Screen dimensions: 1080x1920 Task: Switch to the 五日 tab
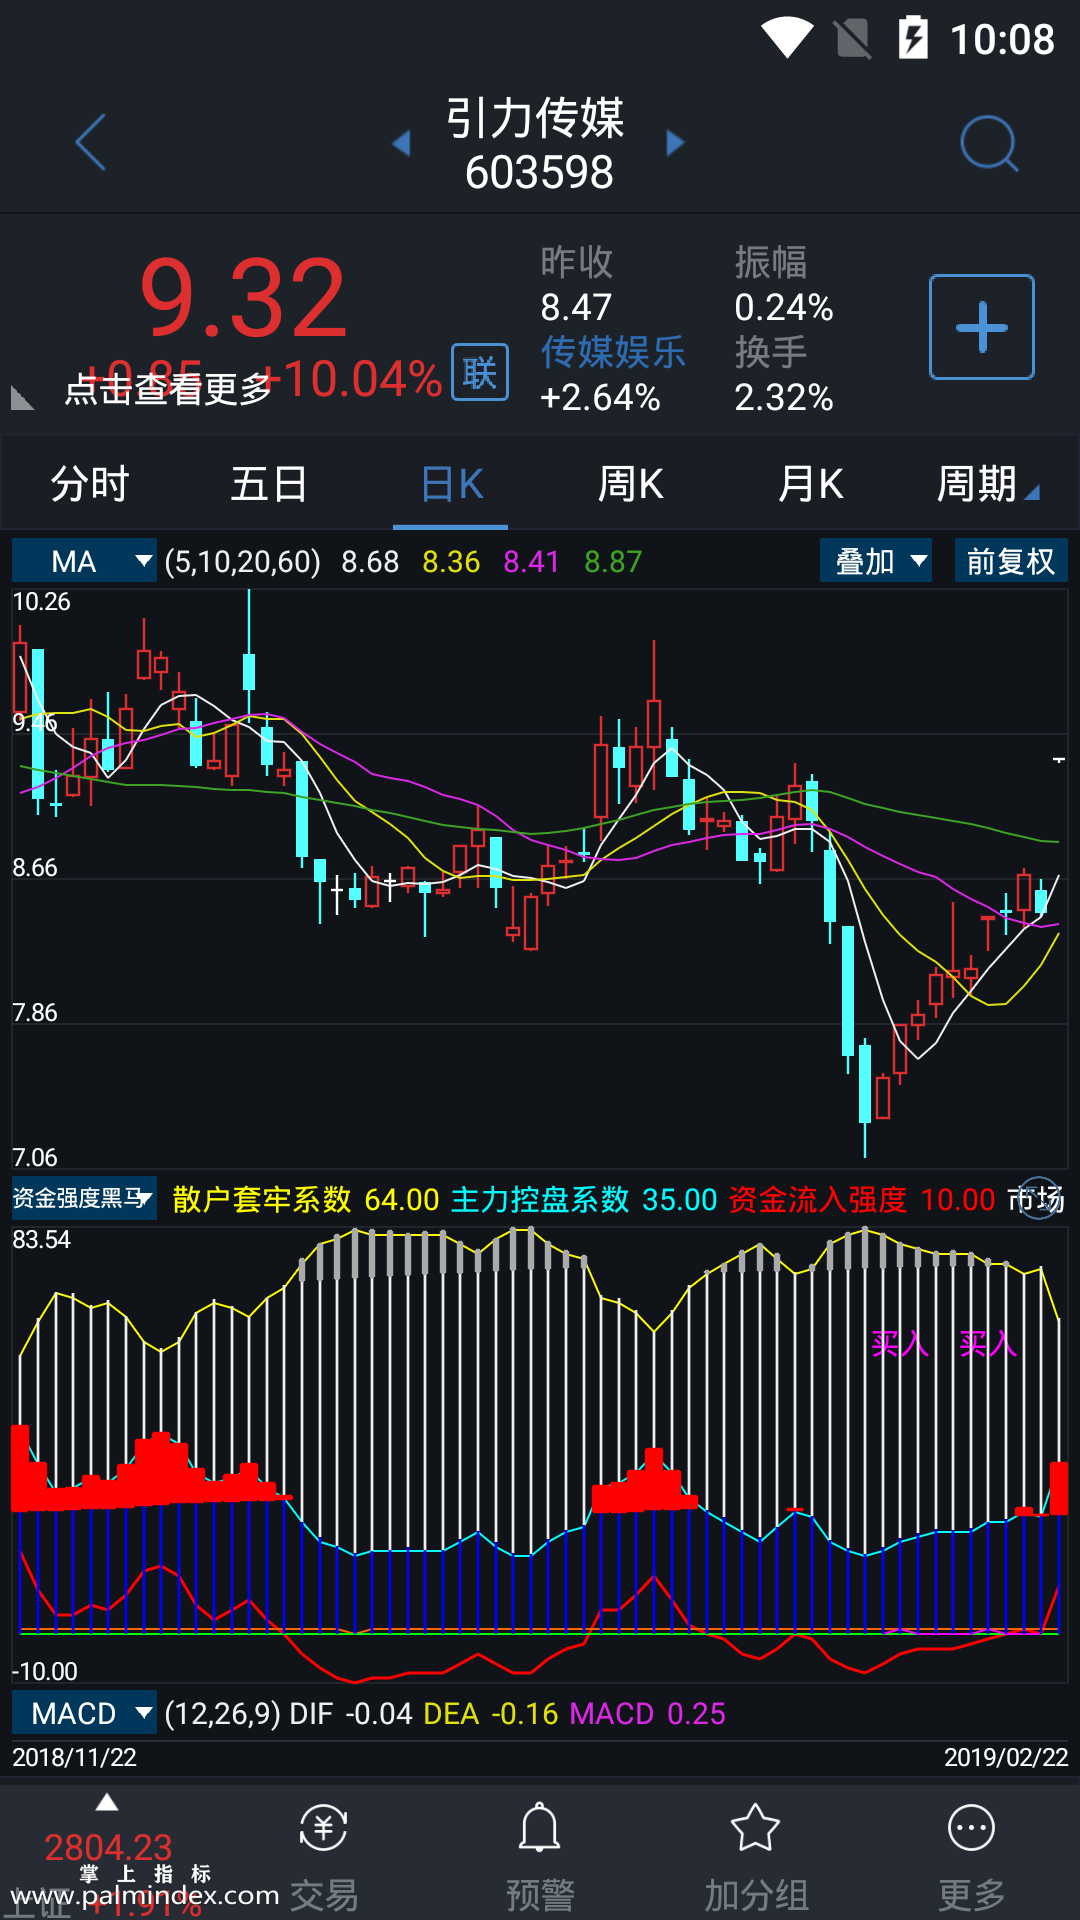click(269, 484)
